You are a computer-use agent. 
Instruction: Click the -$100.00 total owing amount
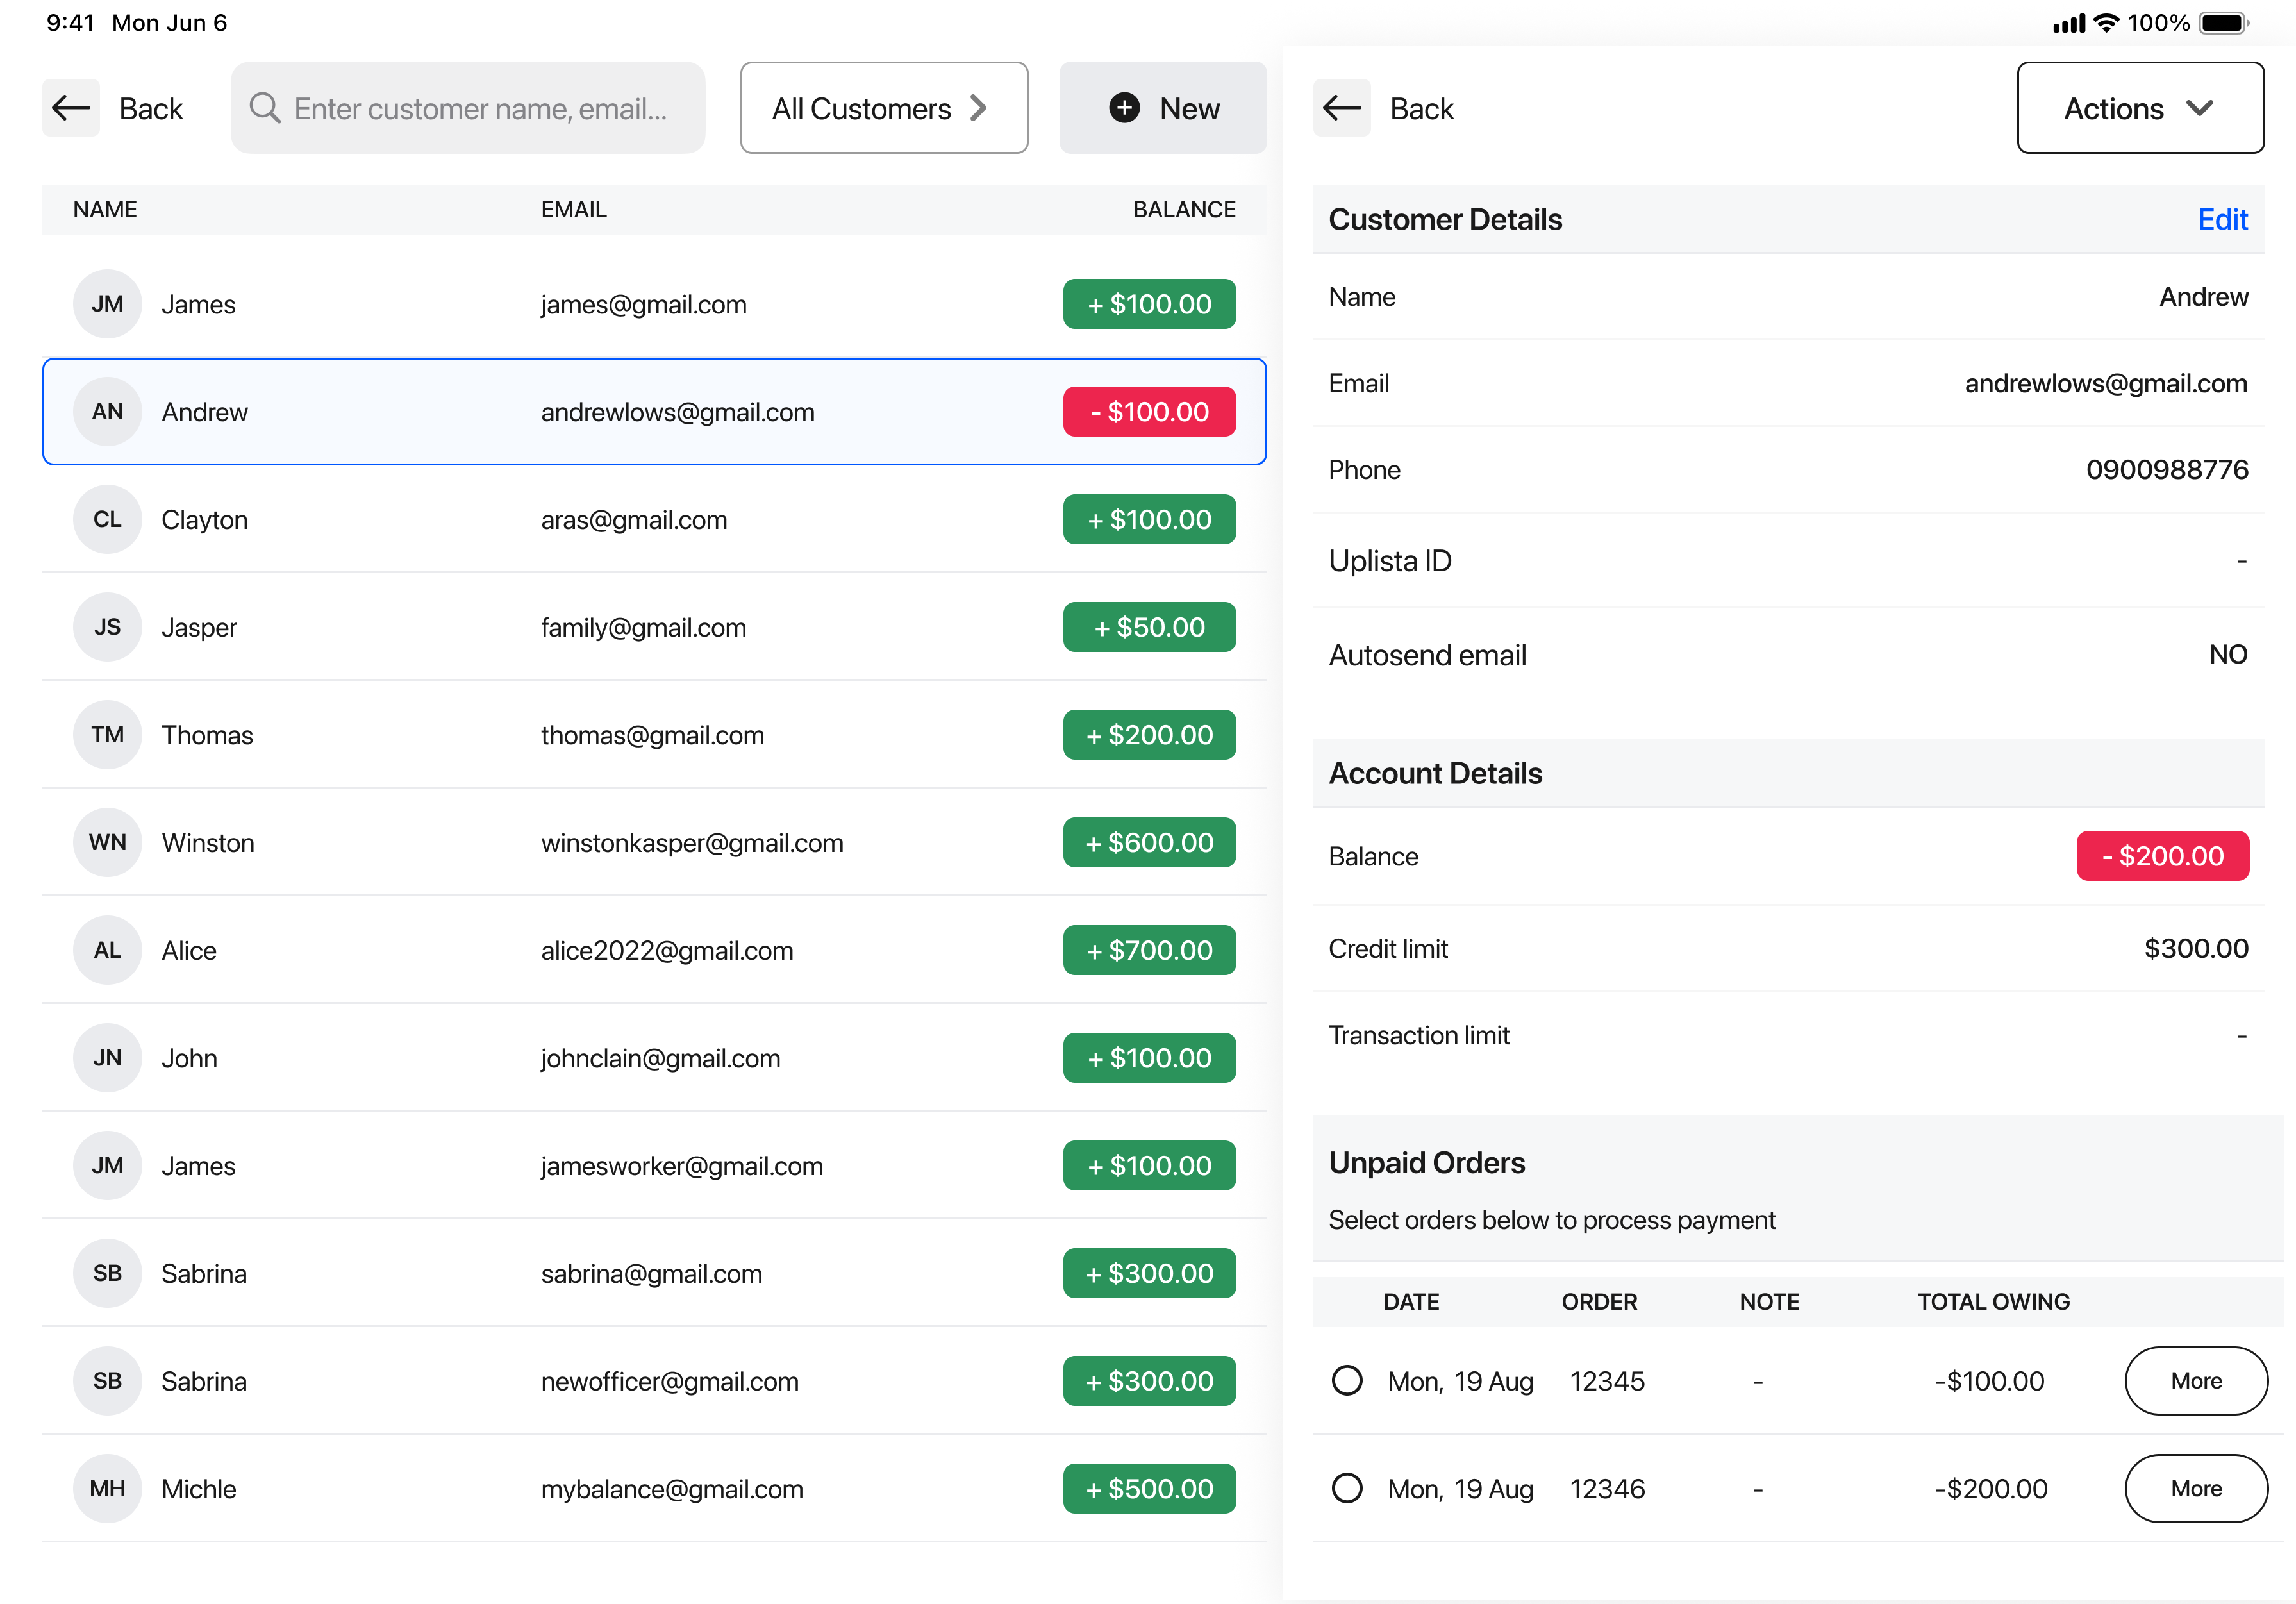(1989, 1381)
